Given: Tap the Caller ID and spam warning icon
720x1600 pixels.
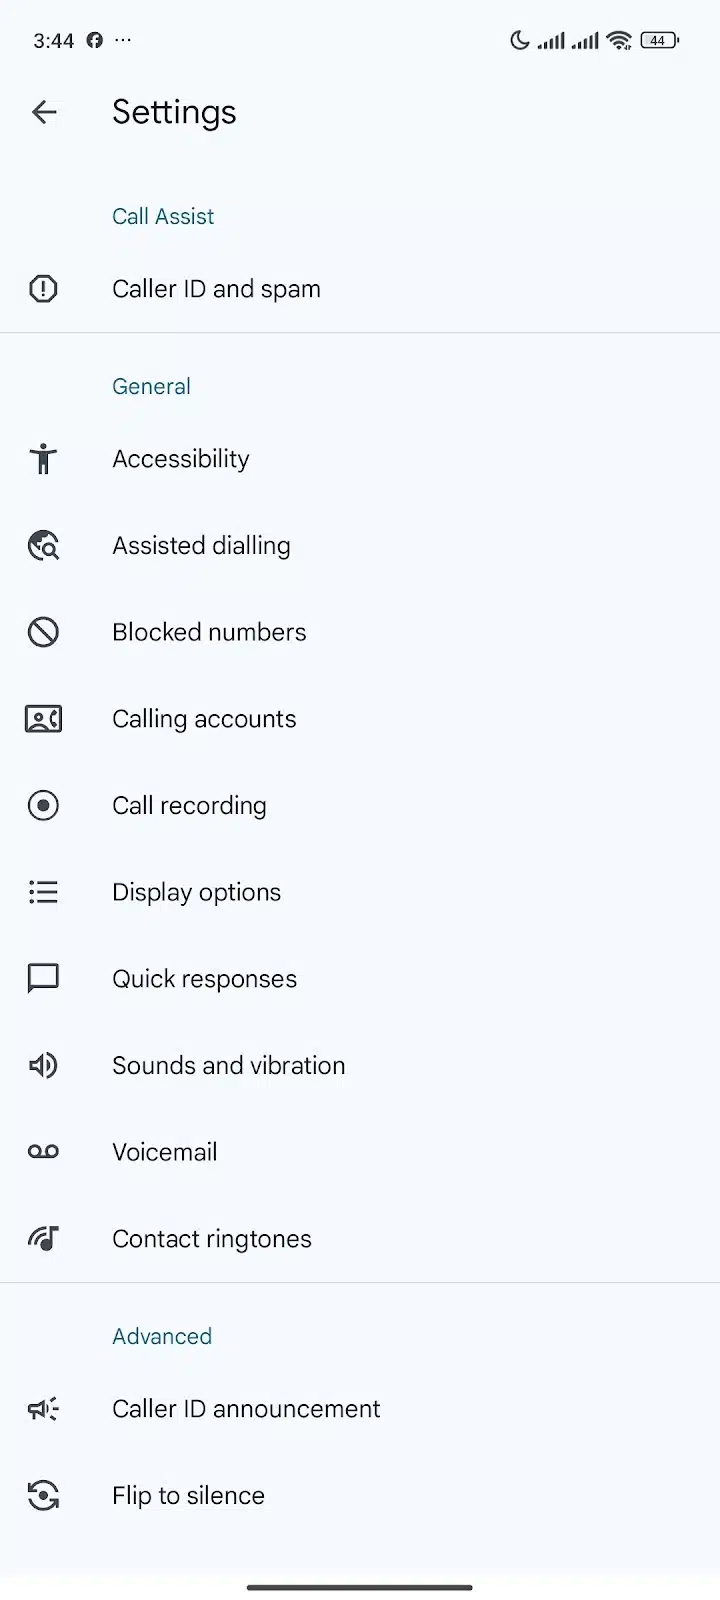Looking at the screenshot, I should point(43,289).
